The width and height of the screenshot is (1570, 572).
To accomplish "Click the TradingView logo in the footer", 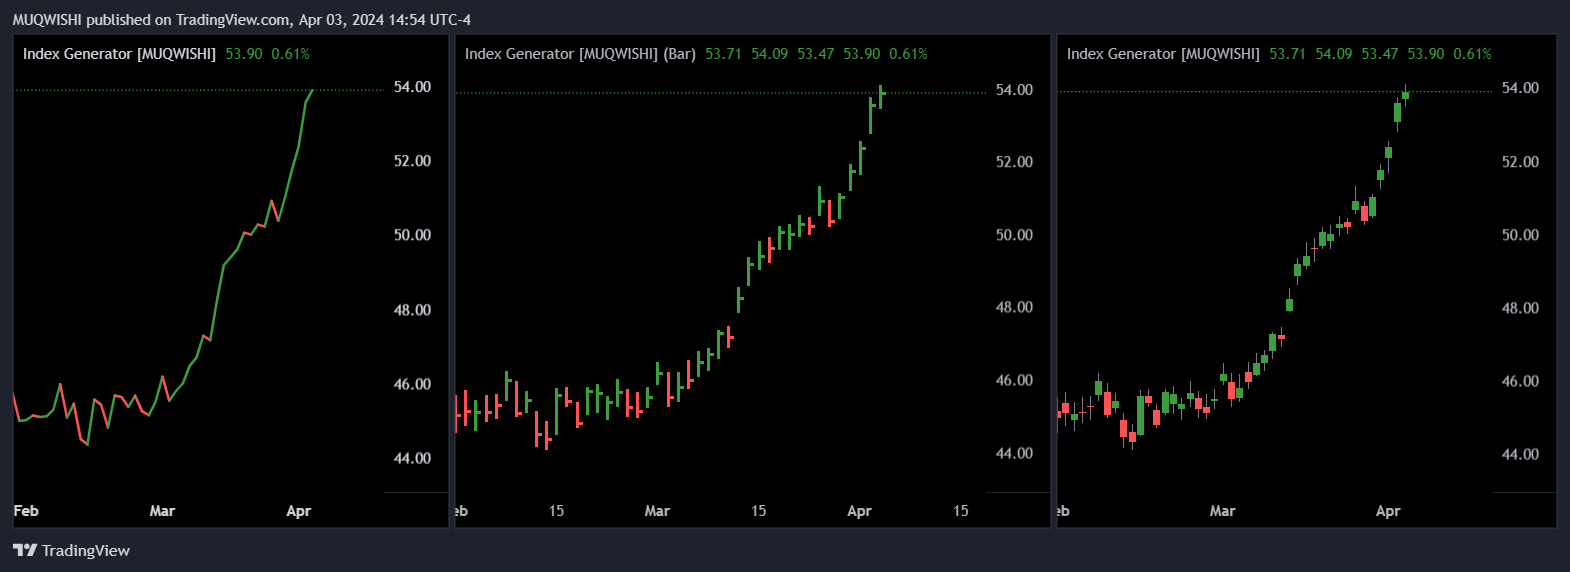I will tap(71, 550).
